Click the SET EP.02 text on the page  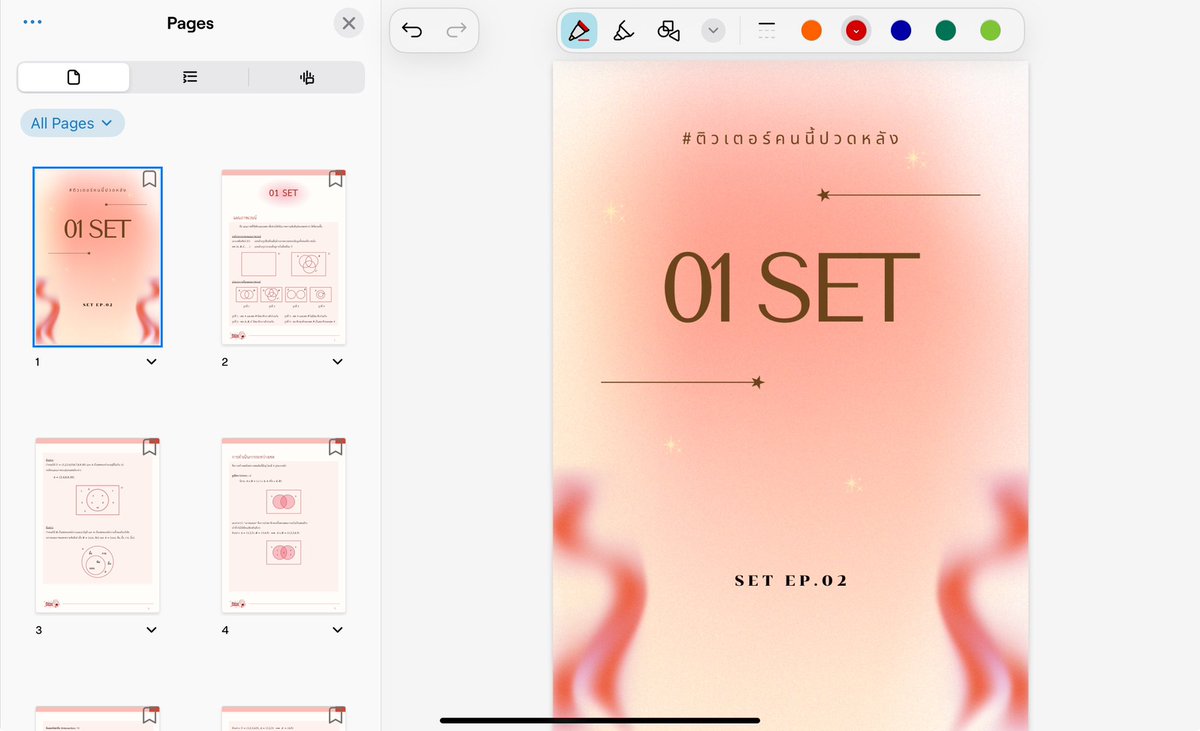pos(791,581)
